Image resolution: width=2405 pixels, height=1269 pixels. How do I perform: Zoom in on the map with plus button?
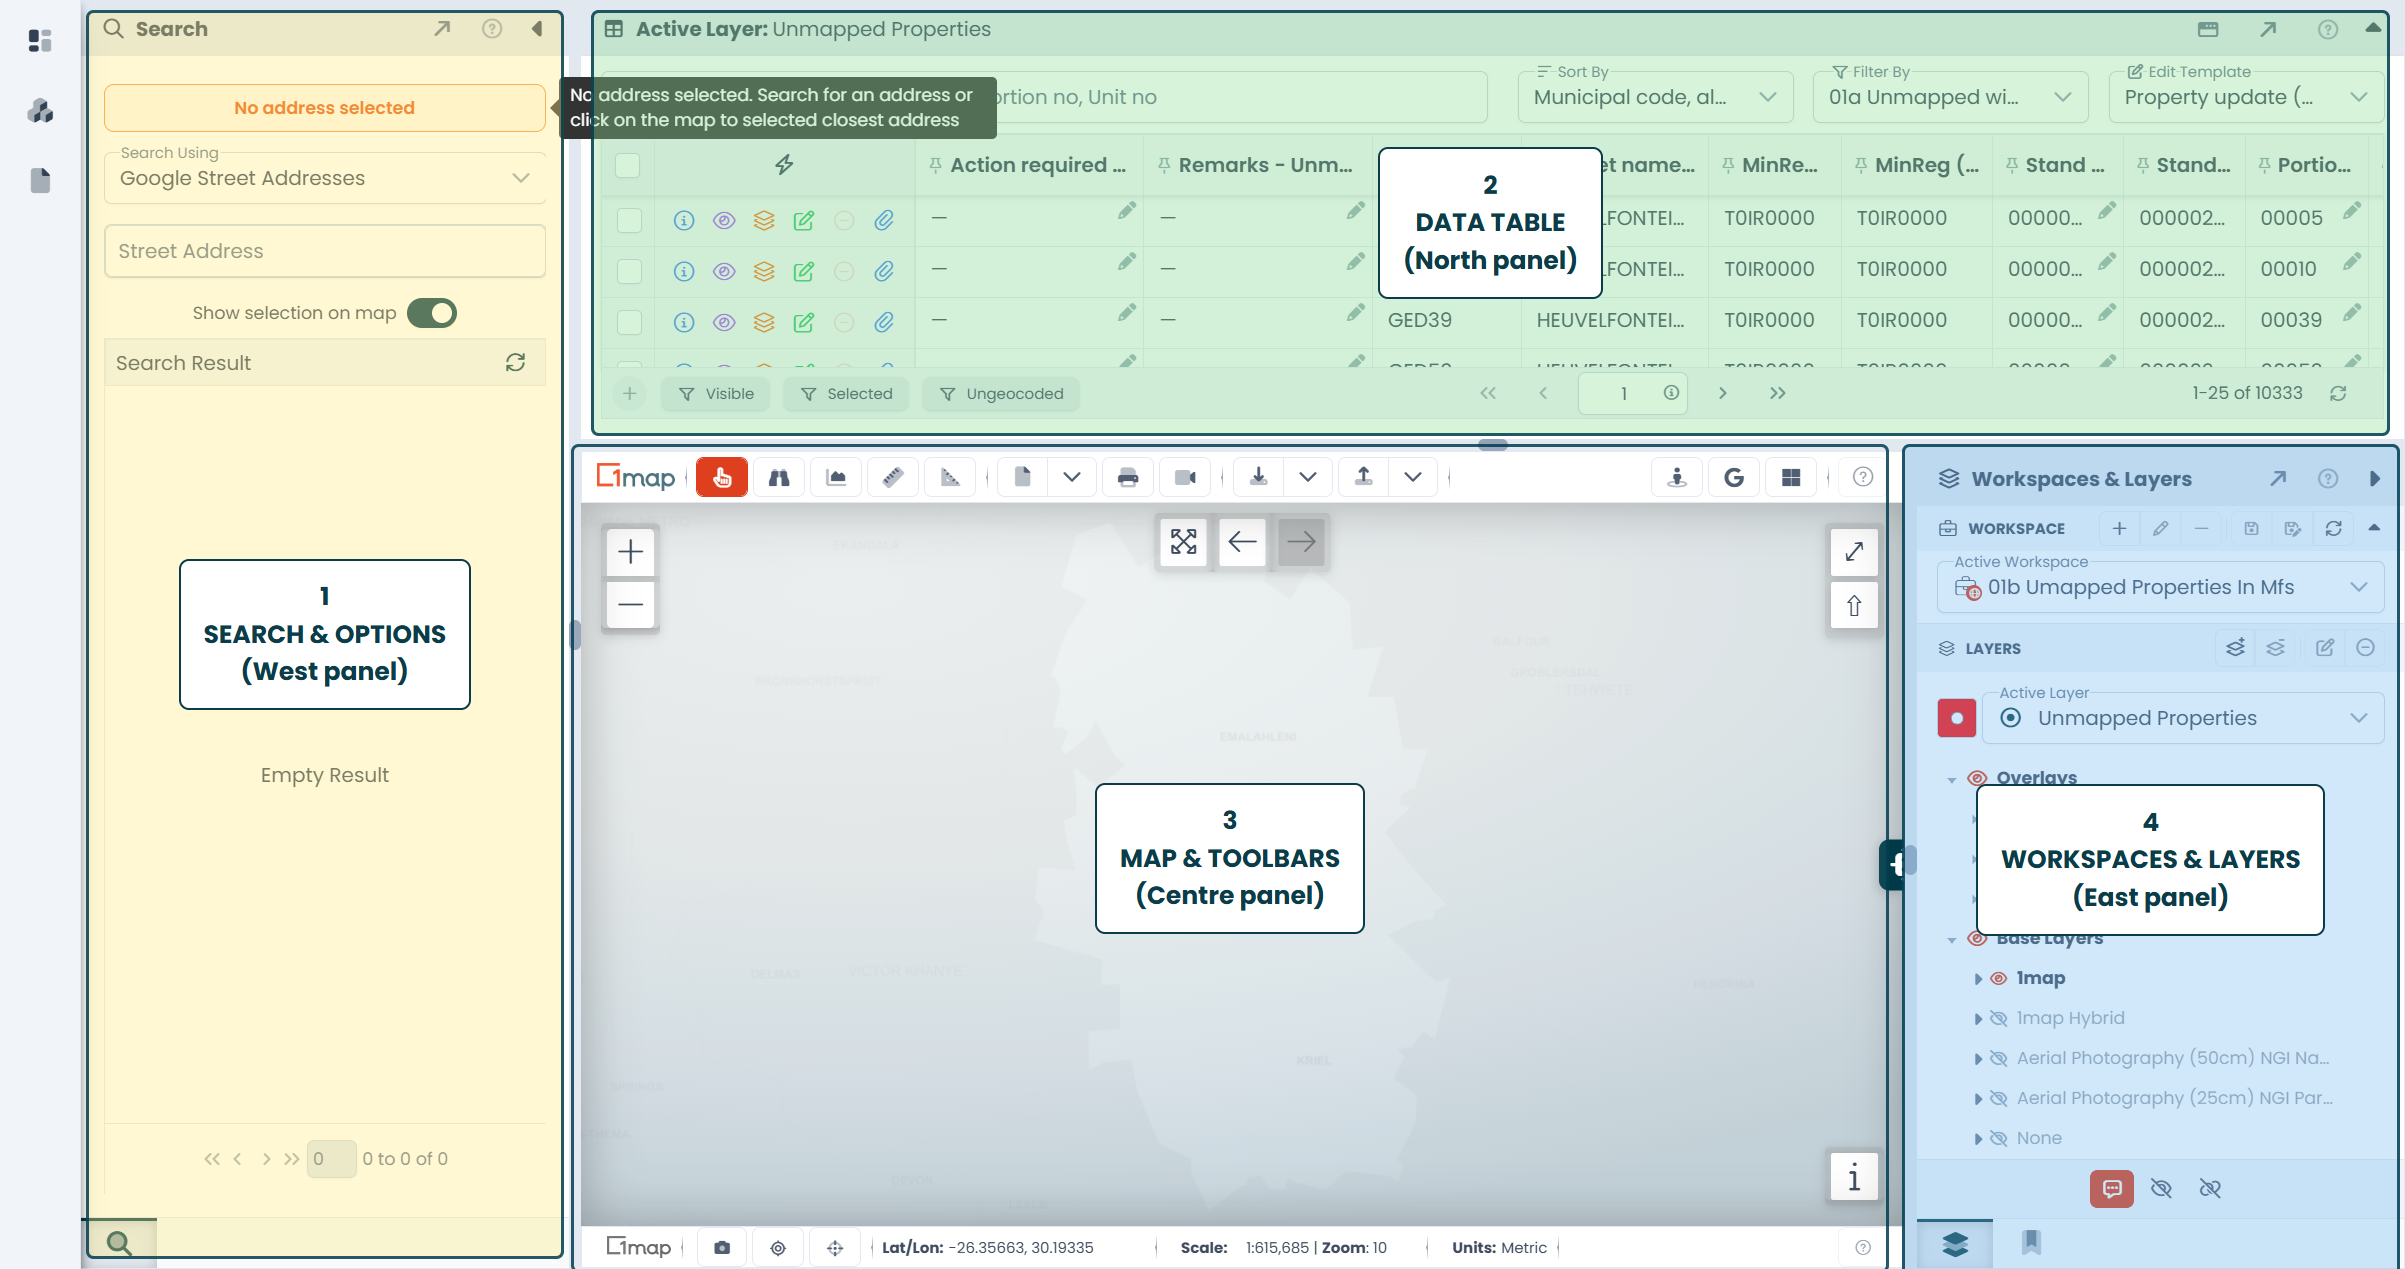pyautogui.click(x=630, y=552)
